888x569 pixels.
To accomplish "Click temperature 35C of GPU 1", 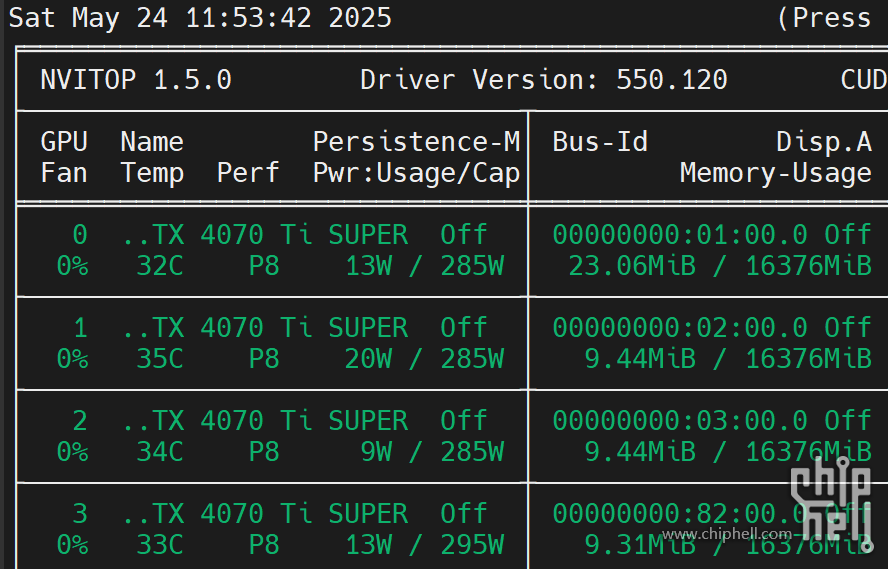I will click(160, 358).
